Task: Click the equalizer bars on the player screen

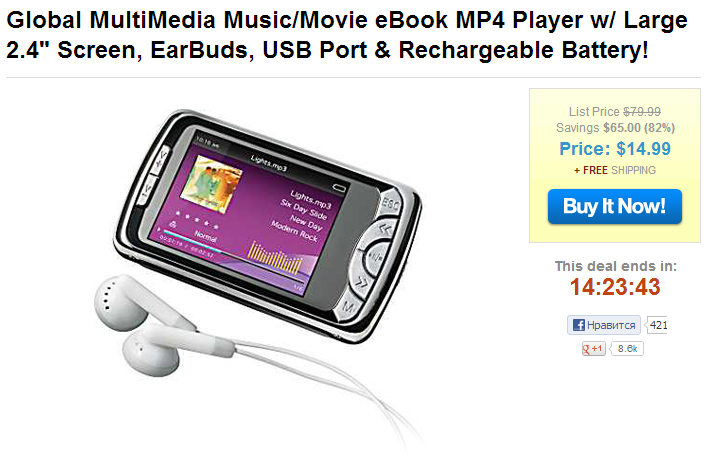Action: click(275, 258)
